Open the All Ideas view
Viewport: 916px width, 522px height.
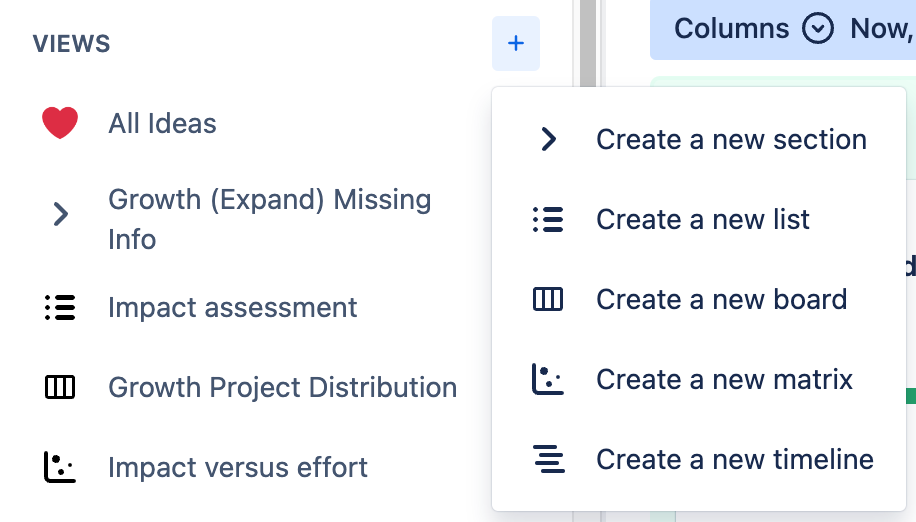pyautogui.click(x=162, y=123)
